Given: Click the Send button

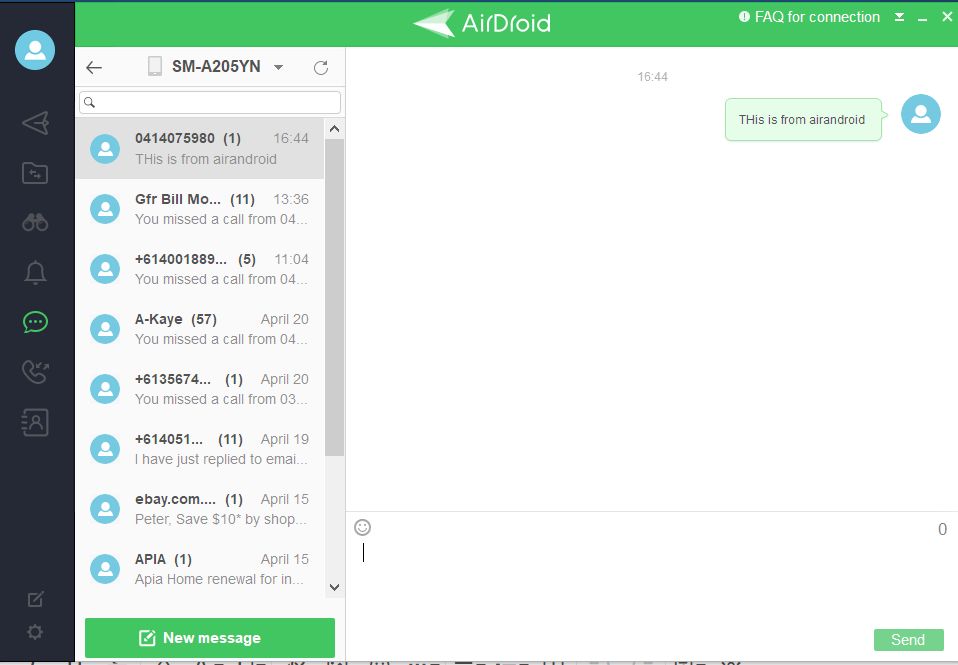Looking at the screenshot, I should tap(908, 639).
